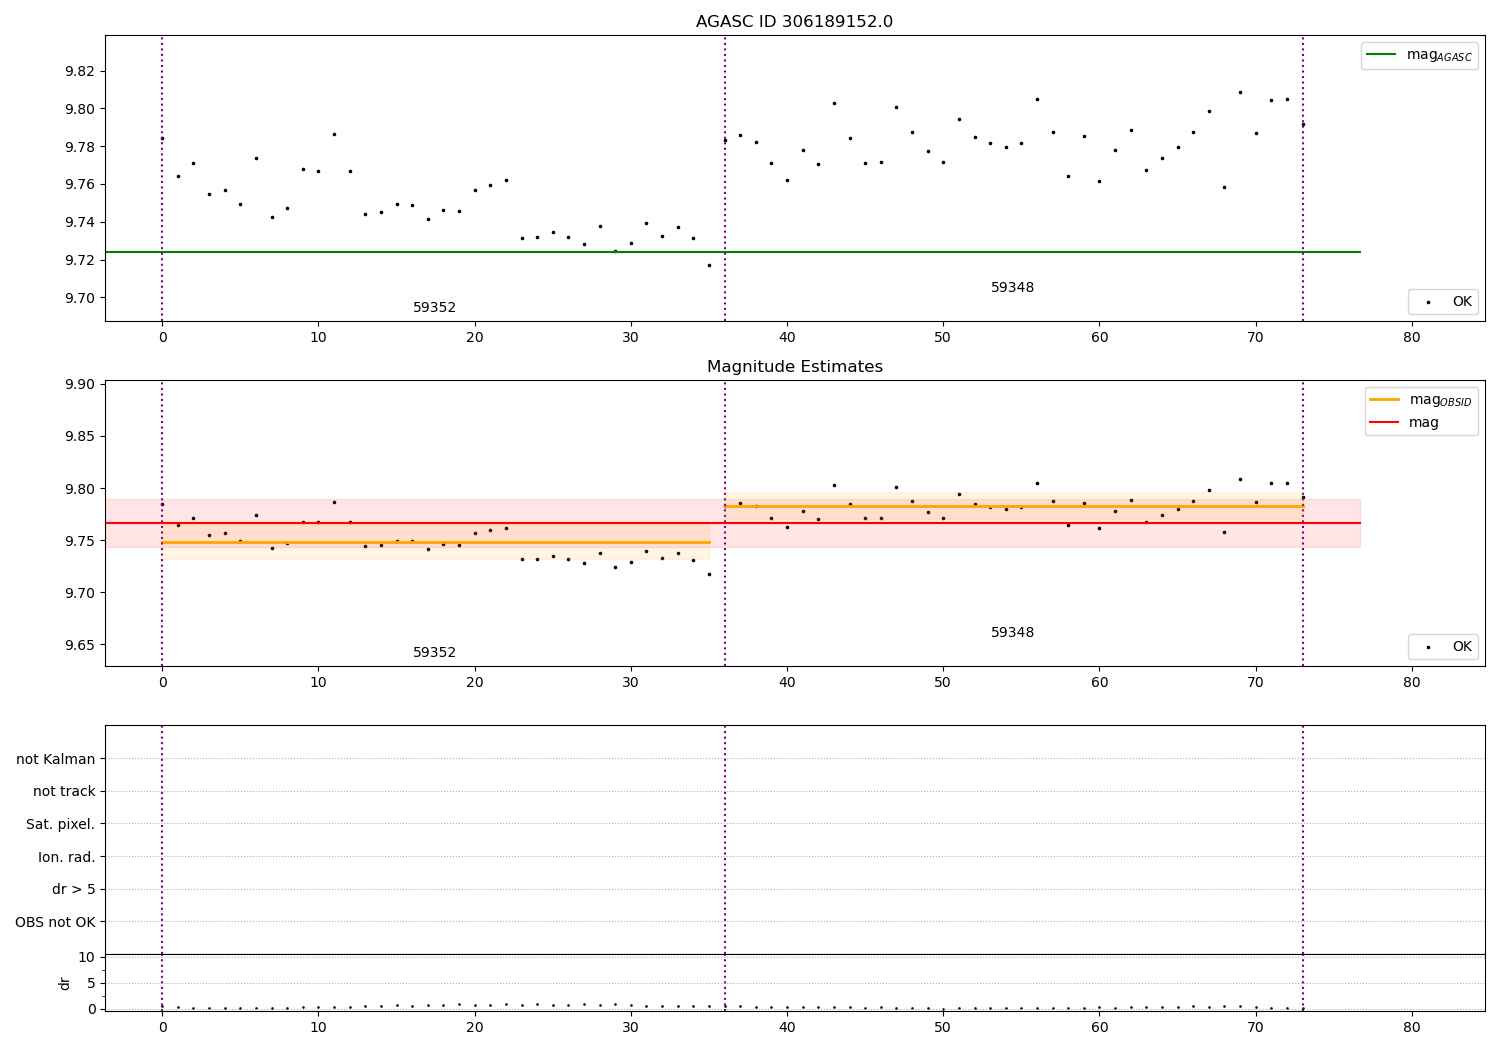The width and height of the screenshot is (1500, 1050).
Task: Click orange mag OBSID line segment above label 59348
Action: pos(1014,506)
